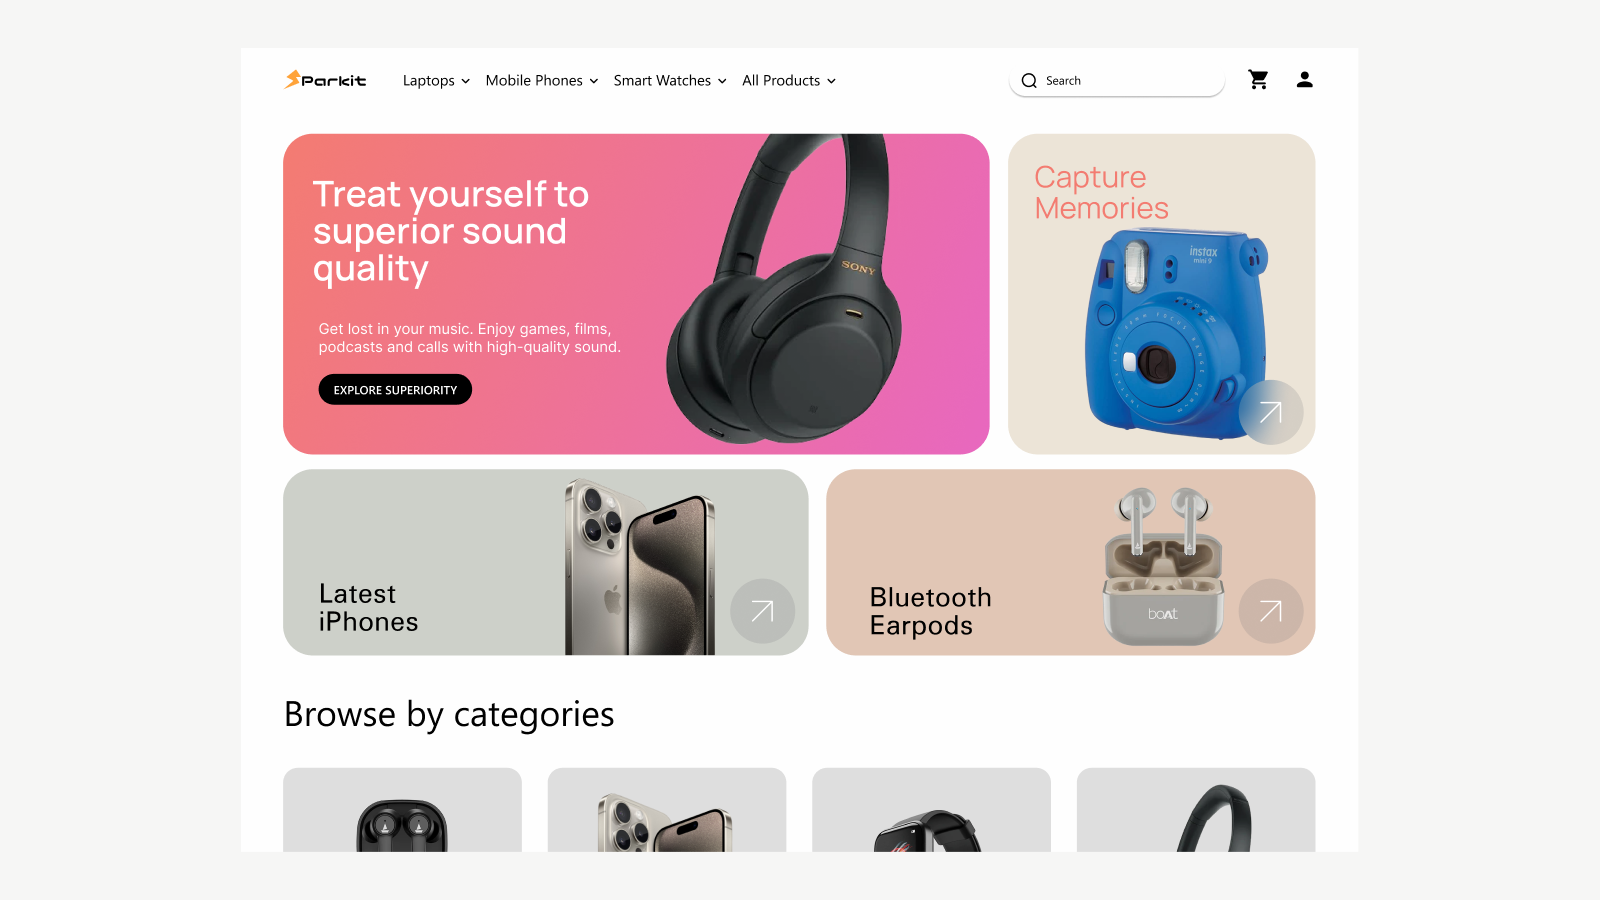The image size is (1600, 900).
Task: Focus the Search input field
Action: point(1117,81)
